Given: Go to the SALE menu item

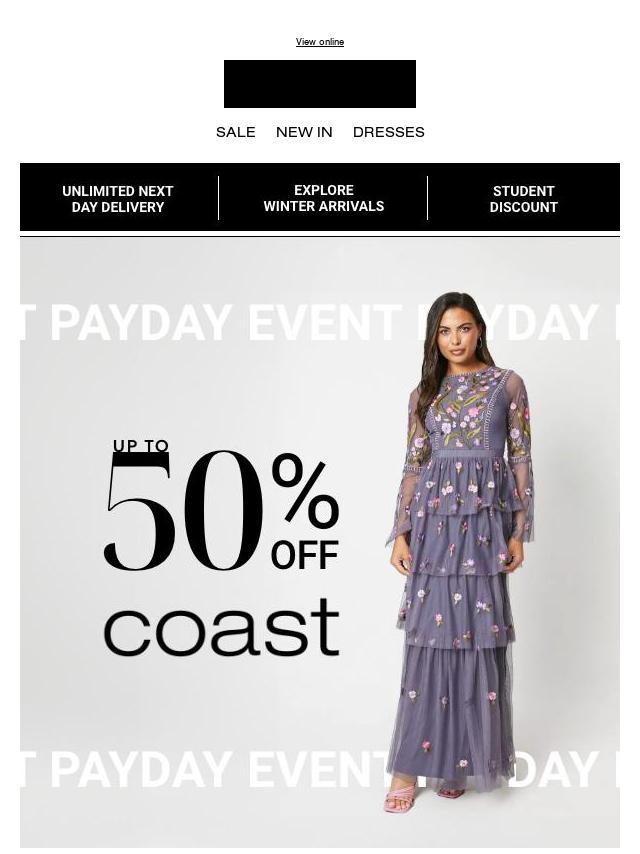Looking at the screenshot, I should tap(236, 132).
